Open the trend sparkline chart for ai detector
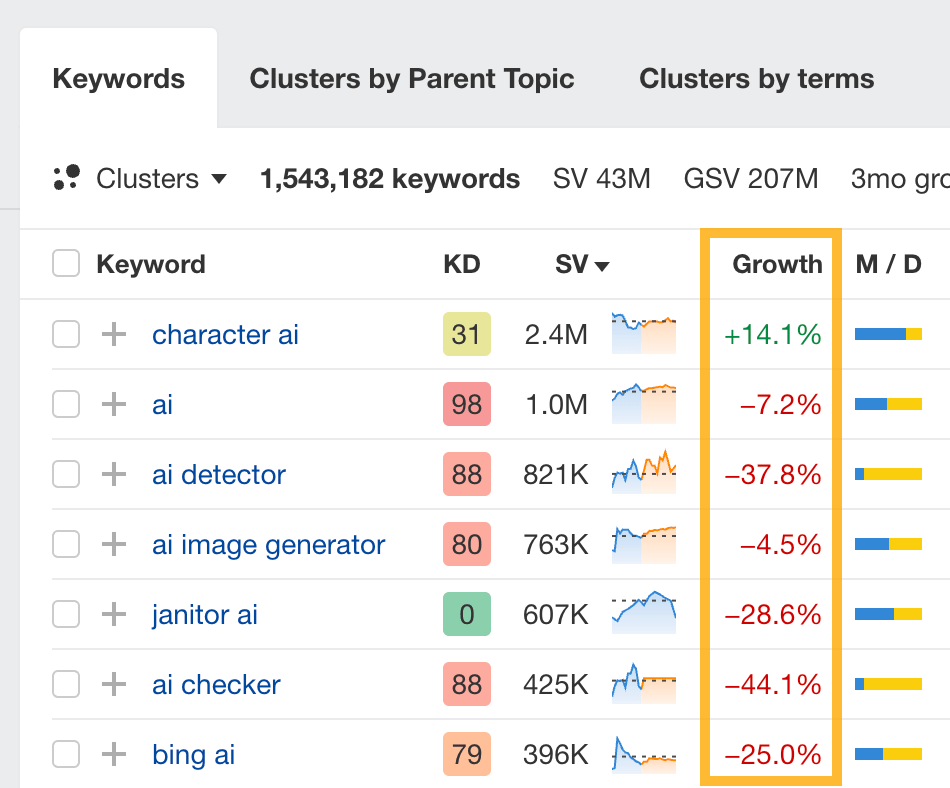The height and width of the screenshot is (788, 950). click(x=643, y=474)
